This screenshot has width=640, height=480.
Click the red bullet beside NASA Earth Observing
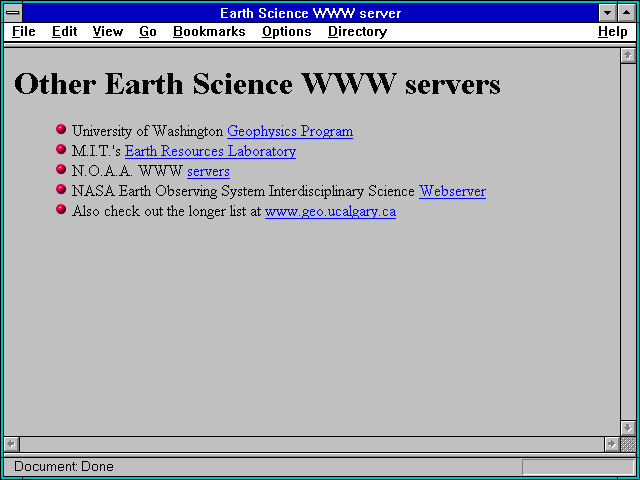point(61,189)
